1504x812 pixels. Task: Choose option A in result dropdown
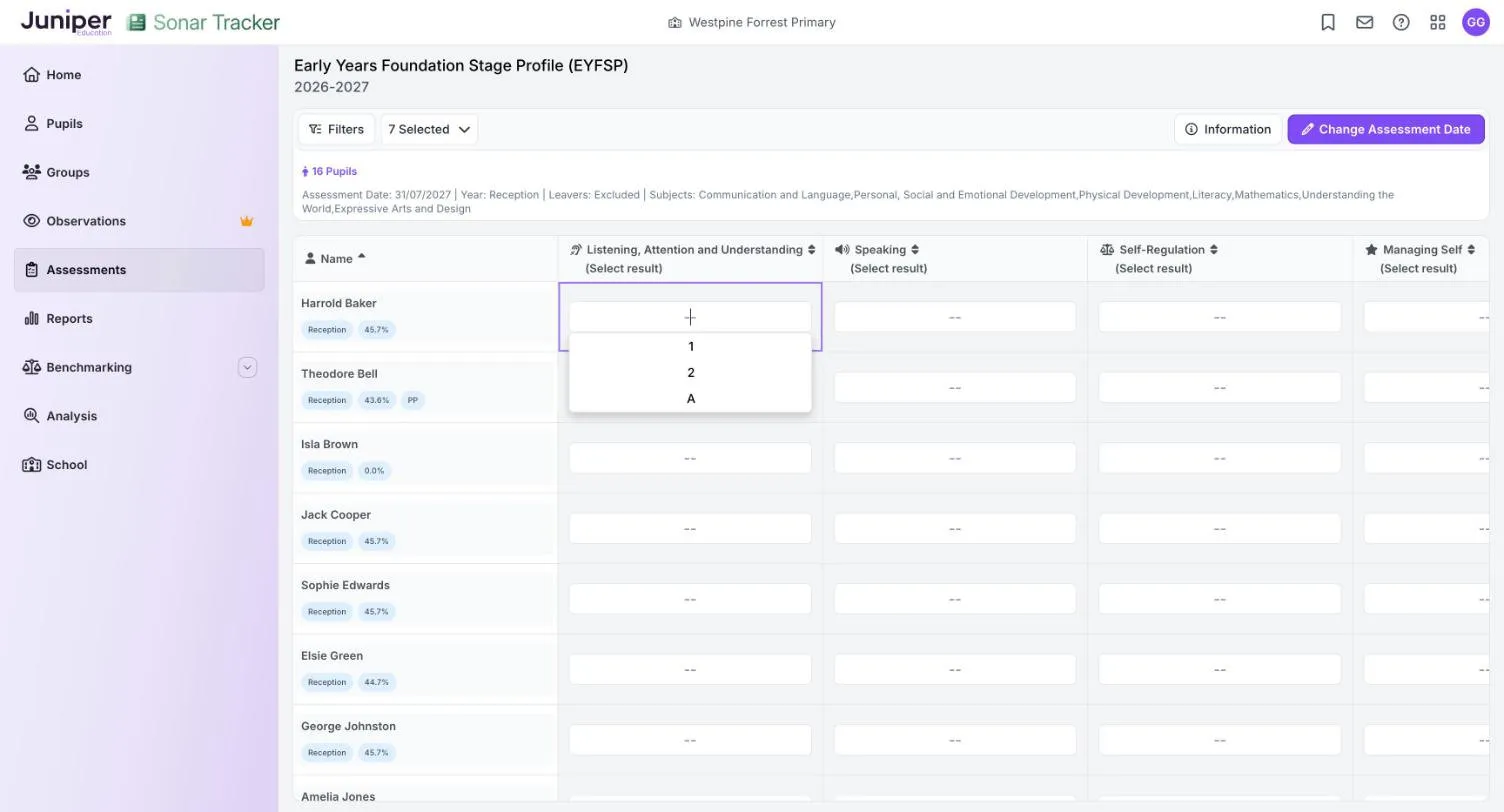click(690, 399)
